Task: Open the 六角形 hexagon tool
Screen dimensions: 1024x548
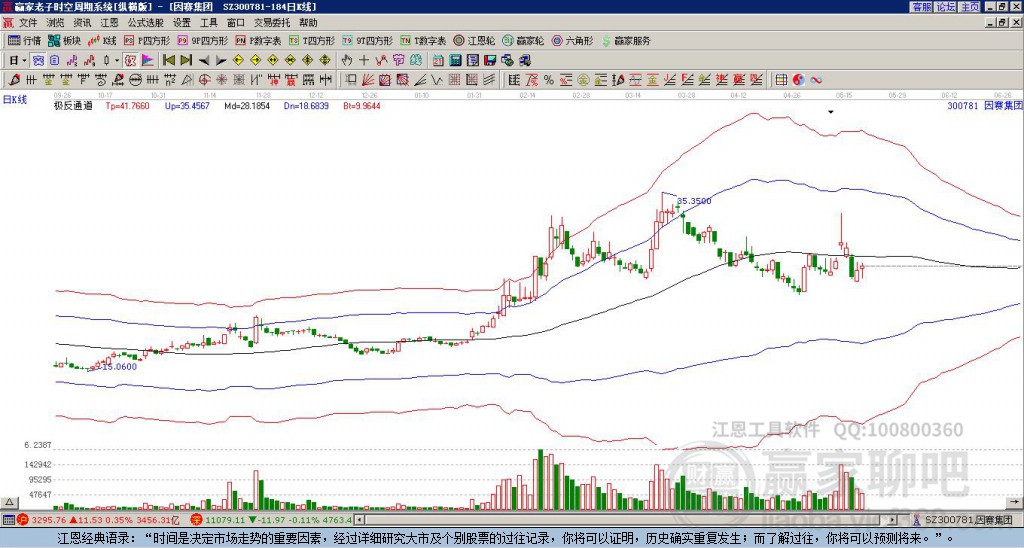Action: tap(573, 40)
